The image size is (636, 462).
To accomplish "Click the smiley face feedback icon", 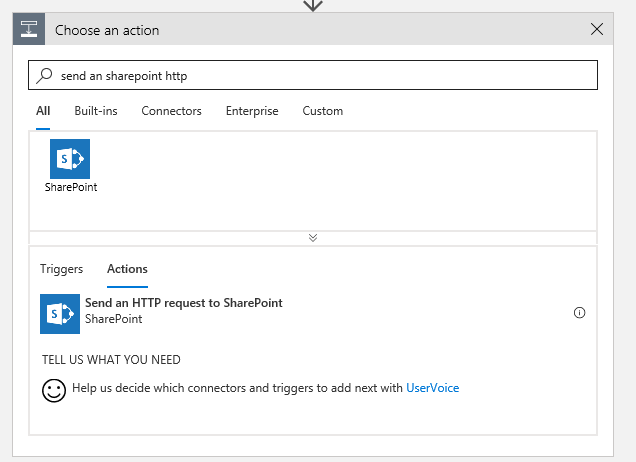I will (x=54, y=390).
